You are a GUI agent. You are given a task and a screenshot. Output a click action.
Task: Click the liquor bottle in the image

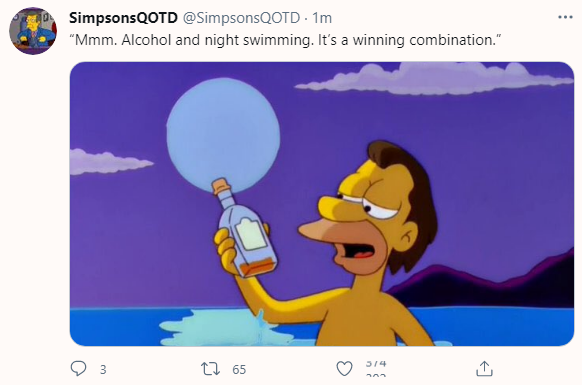click(245, 229)
